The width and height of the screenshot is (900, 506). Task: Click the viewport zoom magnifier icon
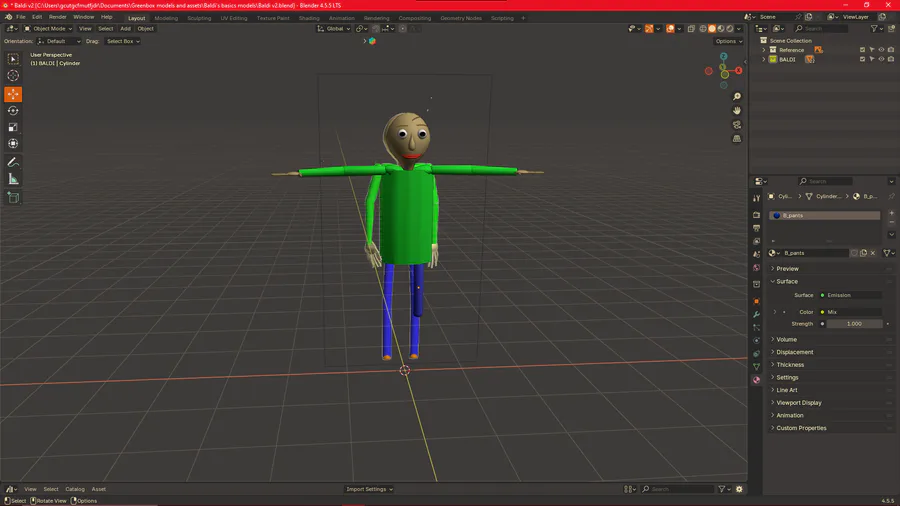(736, 96)
